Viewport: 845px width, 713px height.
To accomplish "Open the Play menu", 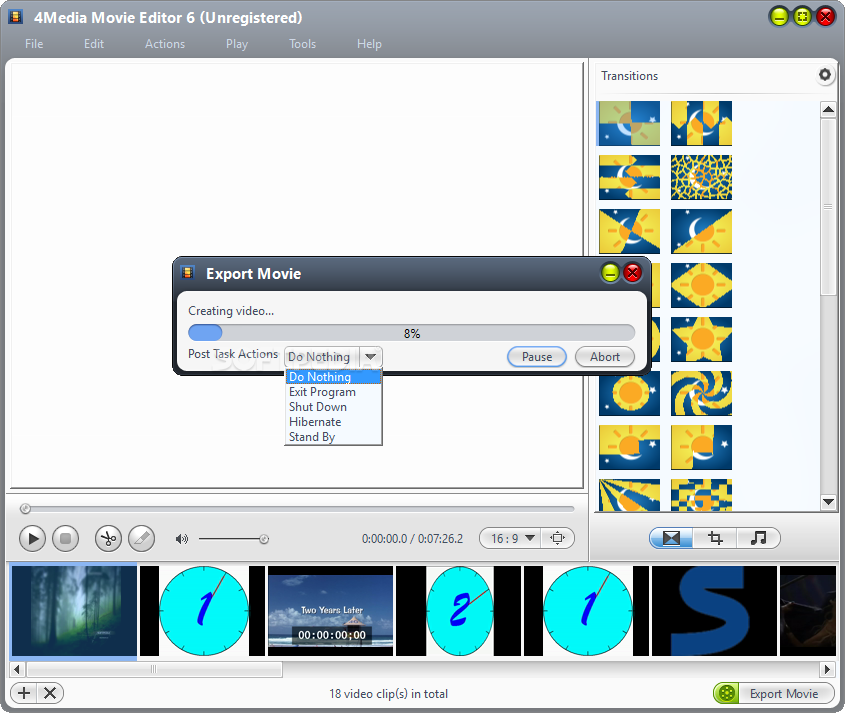I will tap(237, 44).
